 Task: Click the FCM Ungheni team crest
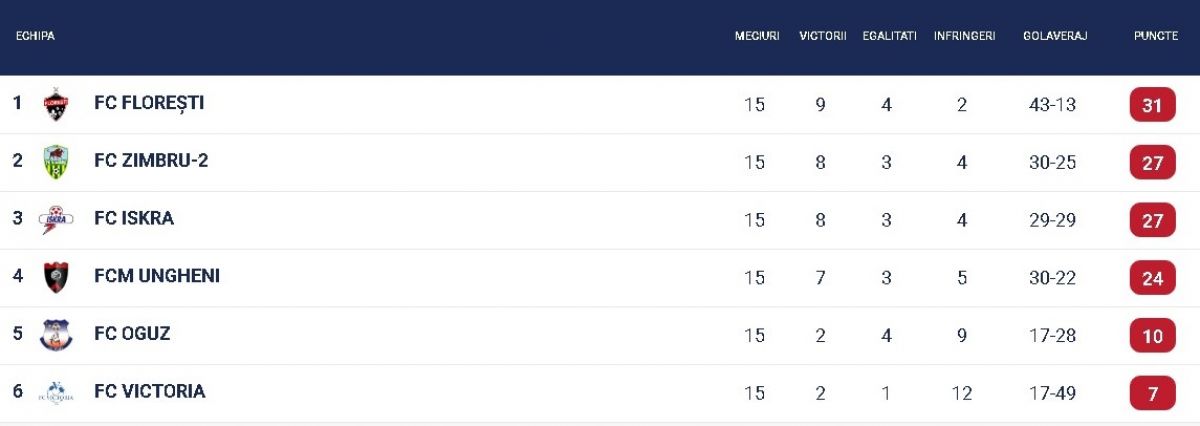(x=56, y=277)
